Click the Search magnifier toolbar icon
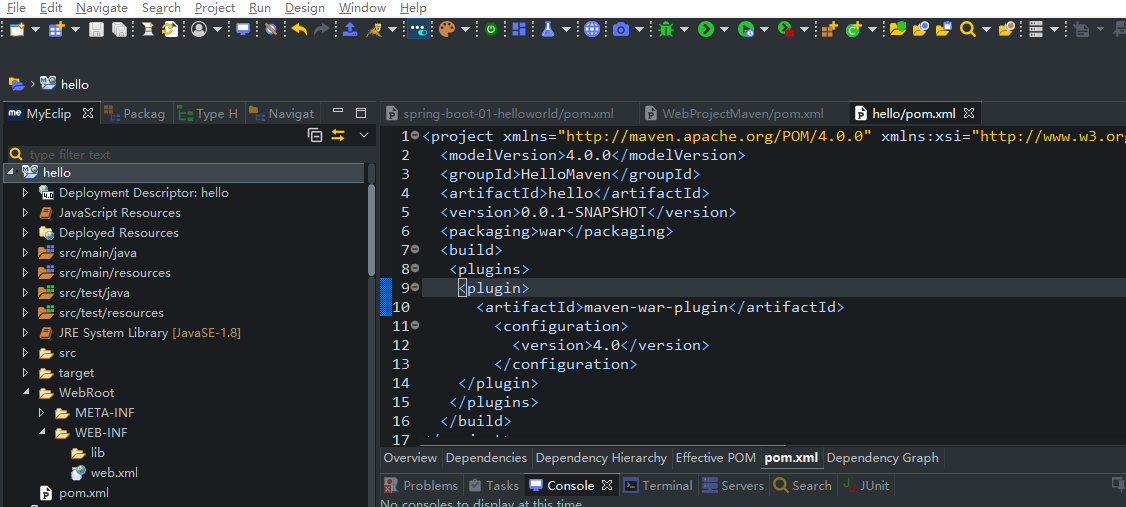The width and height of the screenshot is (1126, 507). click(967, 29)
